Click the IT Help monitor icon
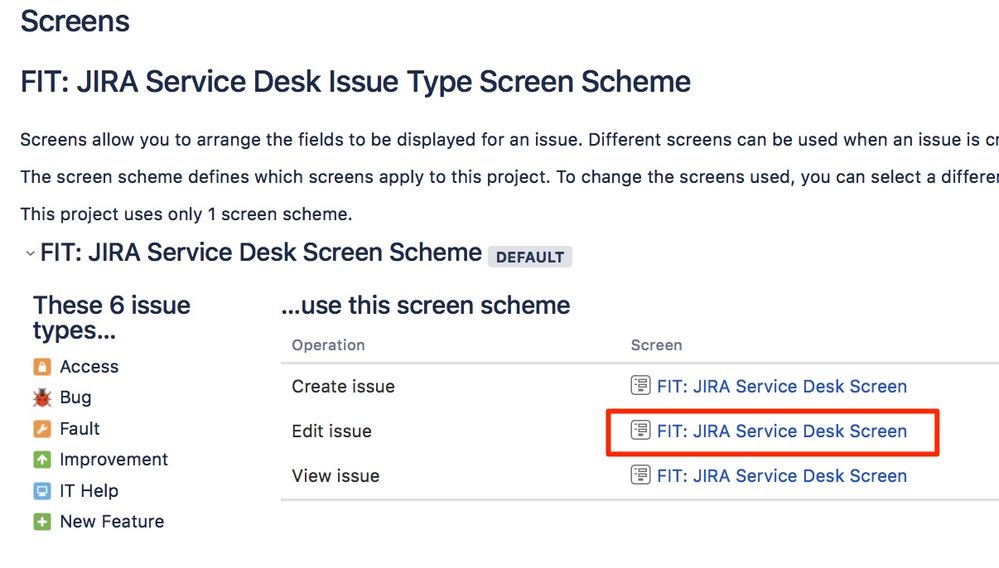This screenshot has width=999, height=568. [x=42, y=491]
